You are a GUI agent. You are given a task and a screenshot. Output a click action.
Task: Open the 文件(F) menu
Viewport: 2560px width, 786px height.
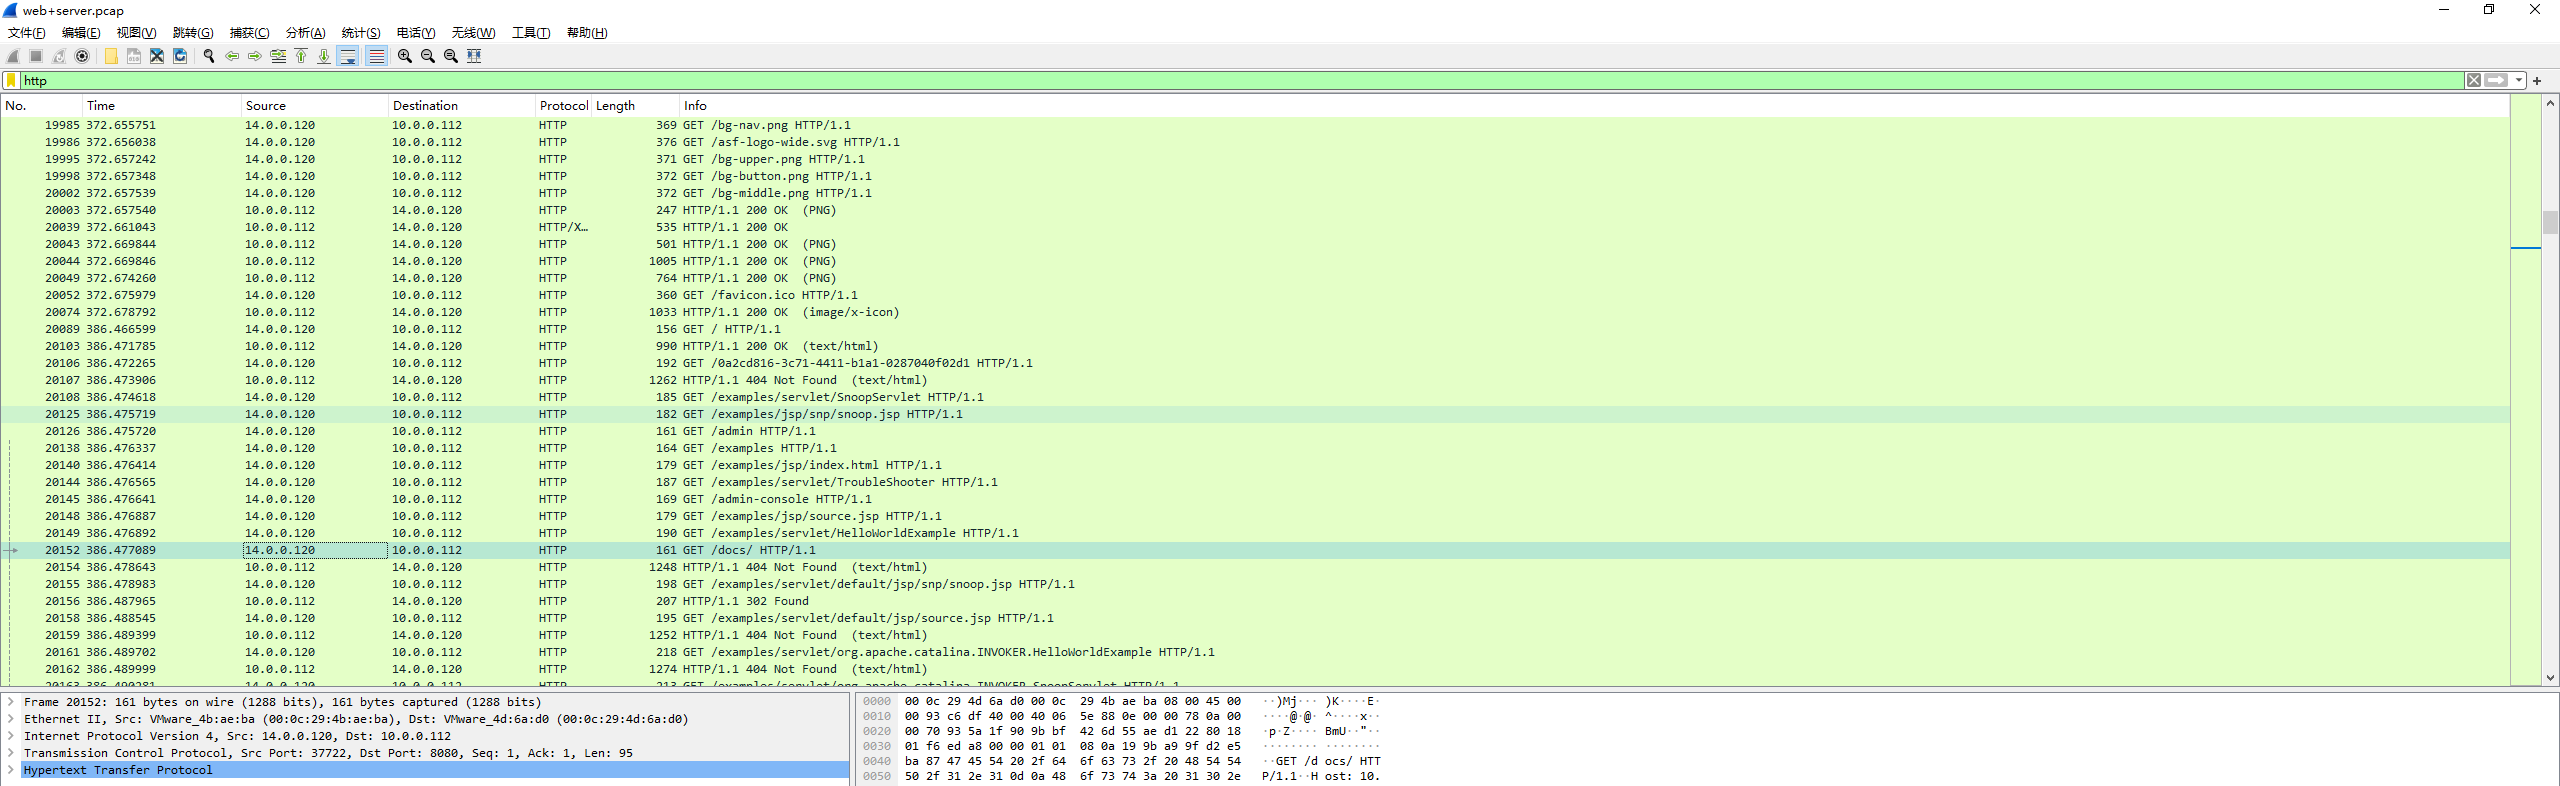pos(27,33)
